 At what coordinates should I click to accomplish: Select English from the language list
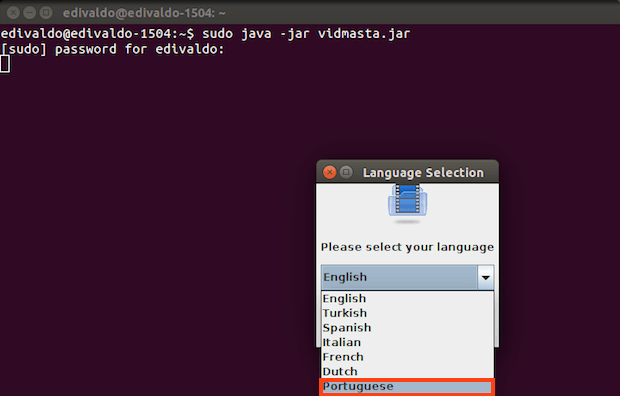407,298
